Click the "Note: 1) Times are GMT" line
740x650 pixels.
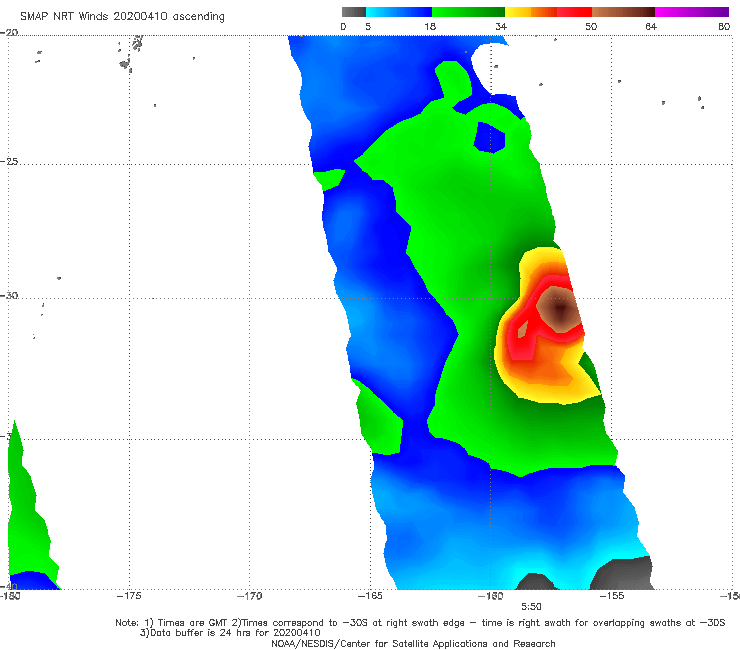[x=420, y=623]
